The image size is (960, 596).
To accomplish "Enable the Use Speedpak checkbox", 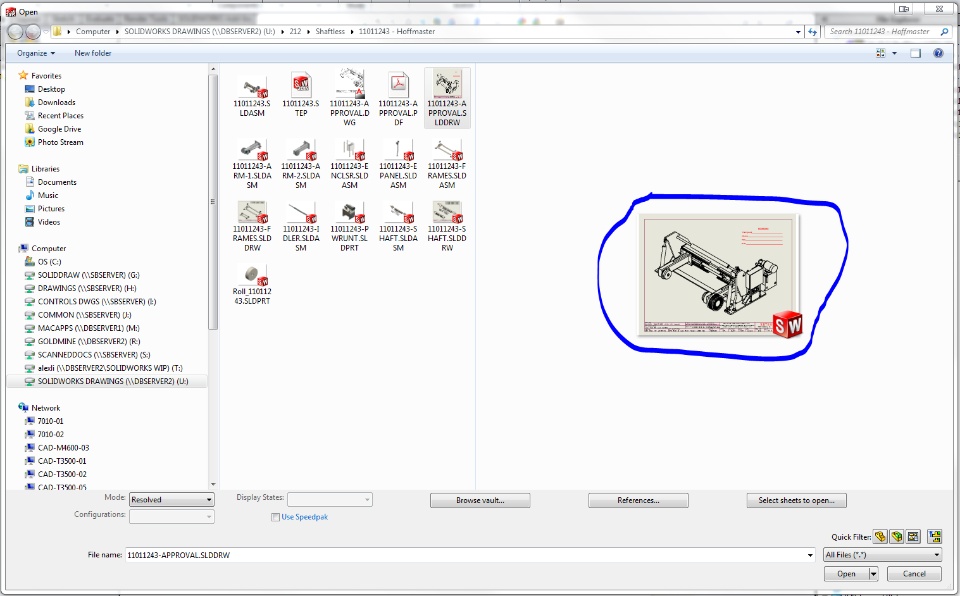I will tap(275, 517).
